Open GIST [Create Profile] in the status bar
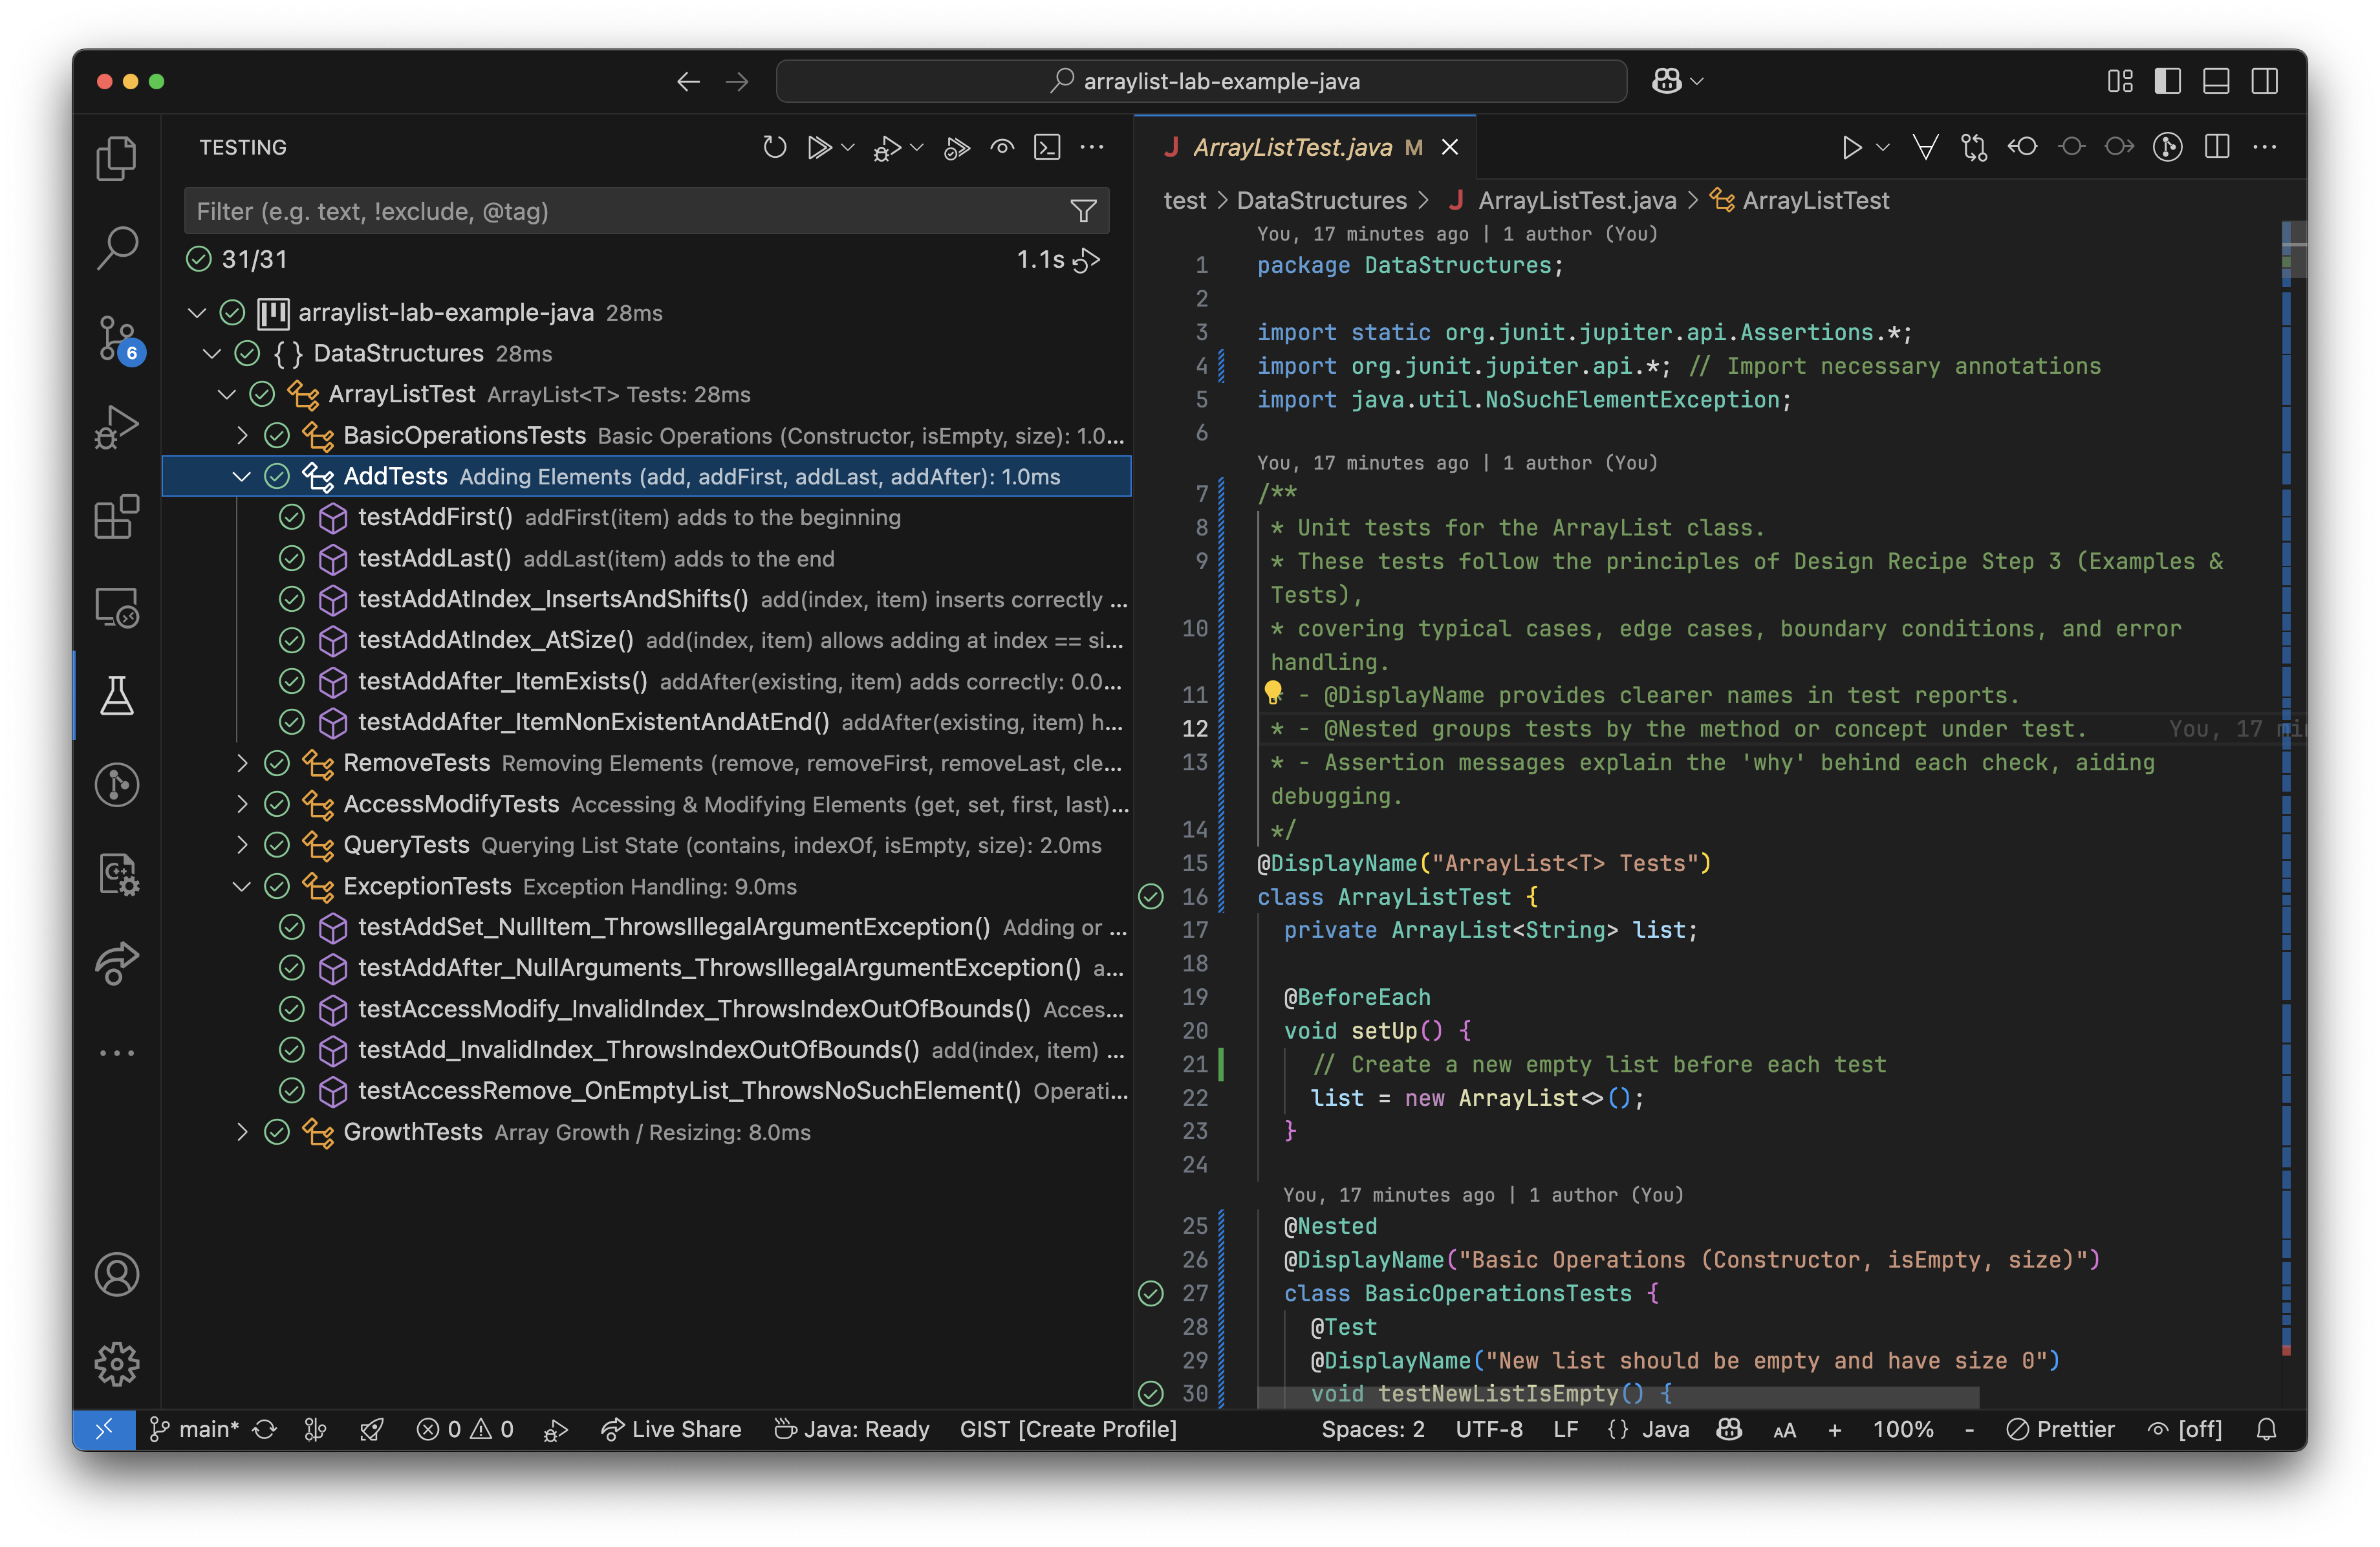The image size is (2380, 1547). 1067,1429
